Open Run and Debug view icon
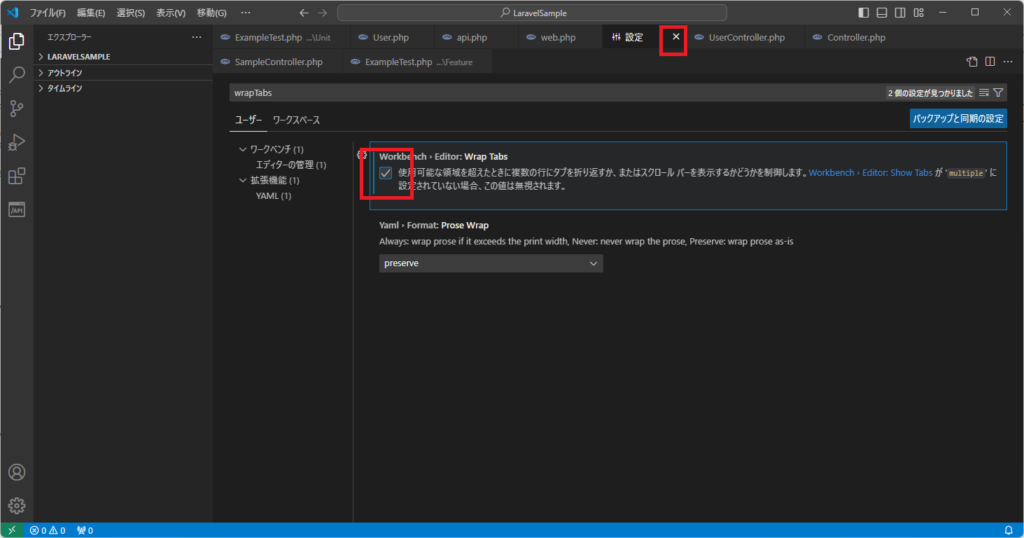Screen dimensions: 1024x538 point(16,142)
